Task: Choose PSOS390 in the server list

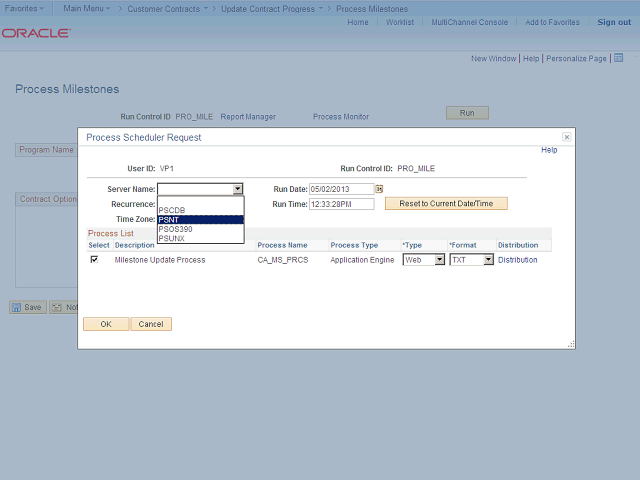Action: (200, 229)
